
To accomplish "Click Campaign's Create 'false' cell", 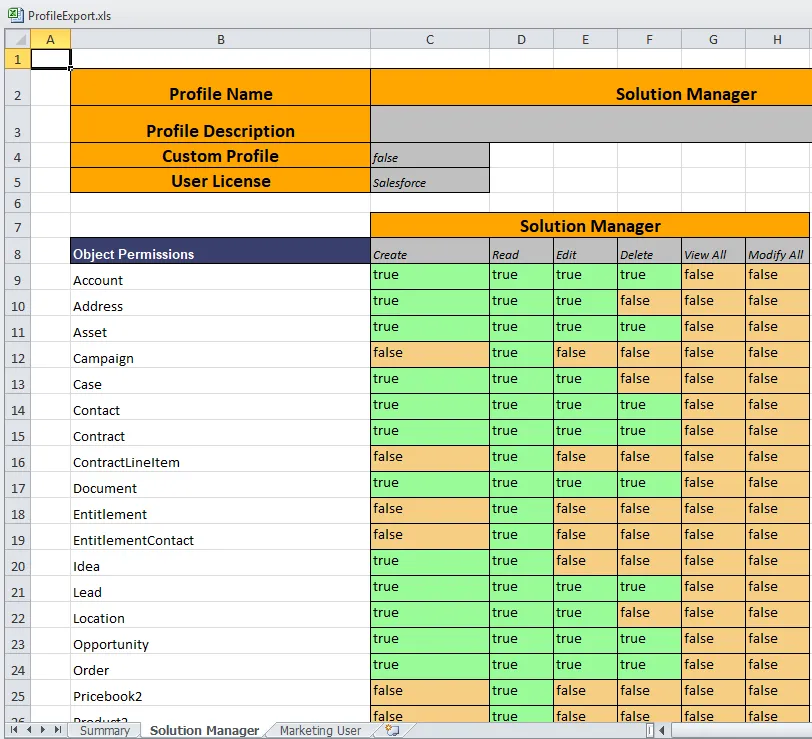I will (x=430, y=354).
